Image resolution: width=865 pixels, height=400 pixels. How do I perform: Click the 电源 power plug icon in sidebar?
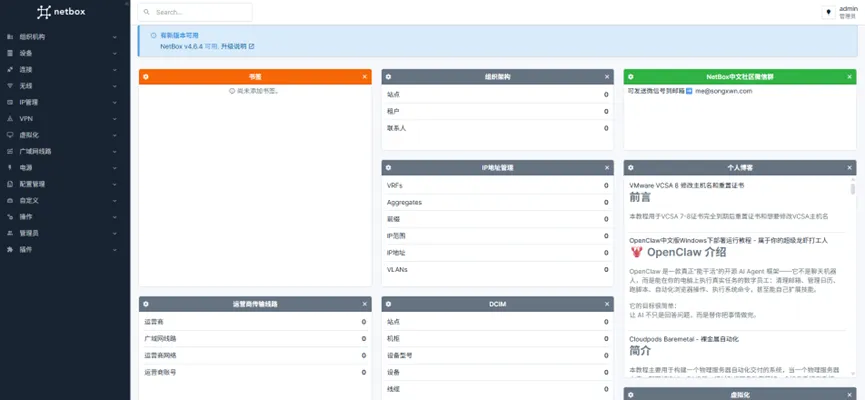coord(10,167)
